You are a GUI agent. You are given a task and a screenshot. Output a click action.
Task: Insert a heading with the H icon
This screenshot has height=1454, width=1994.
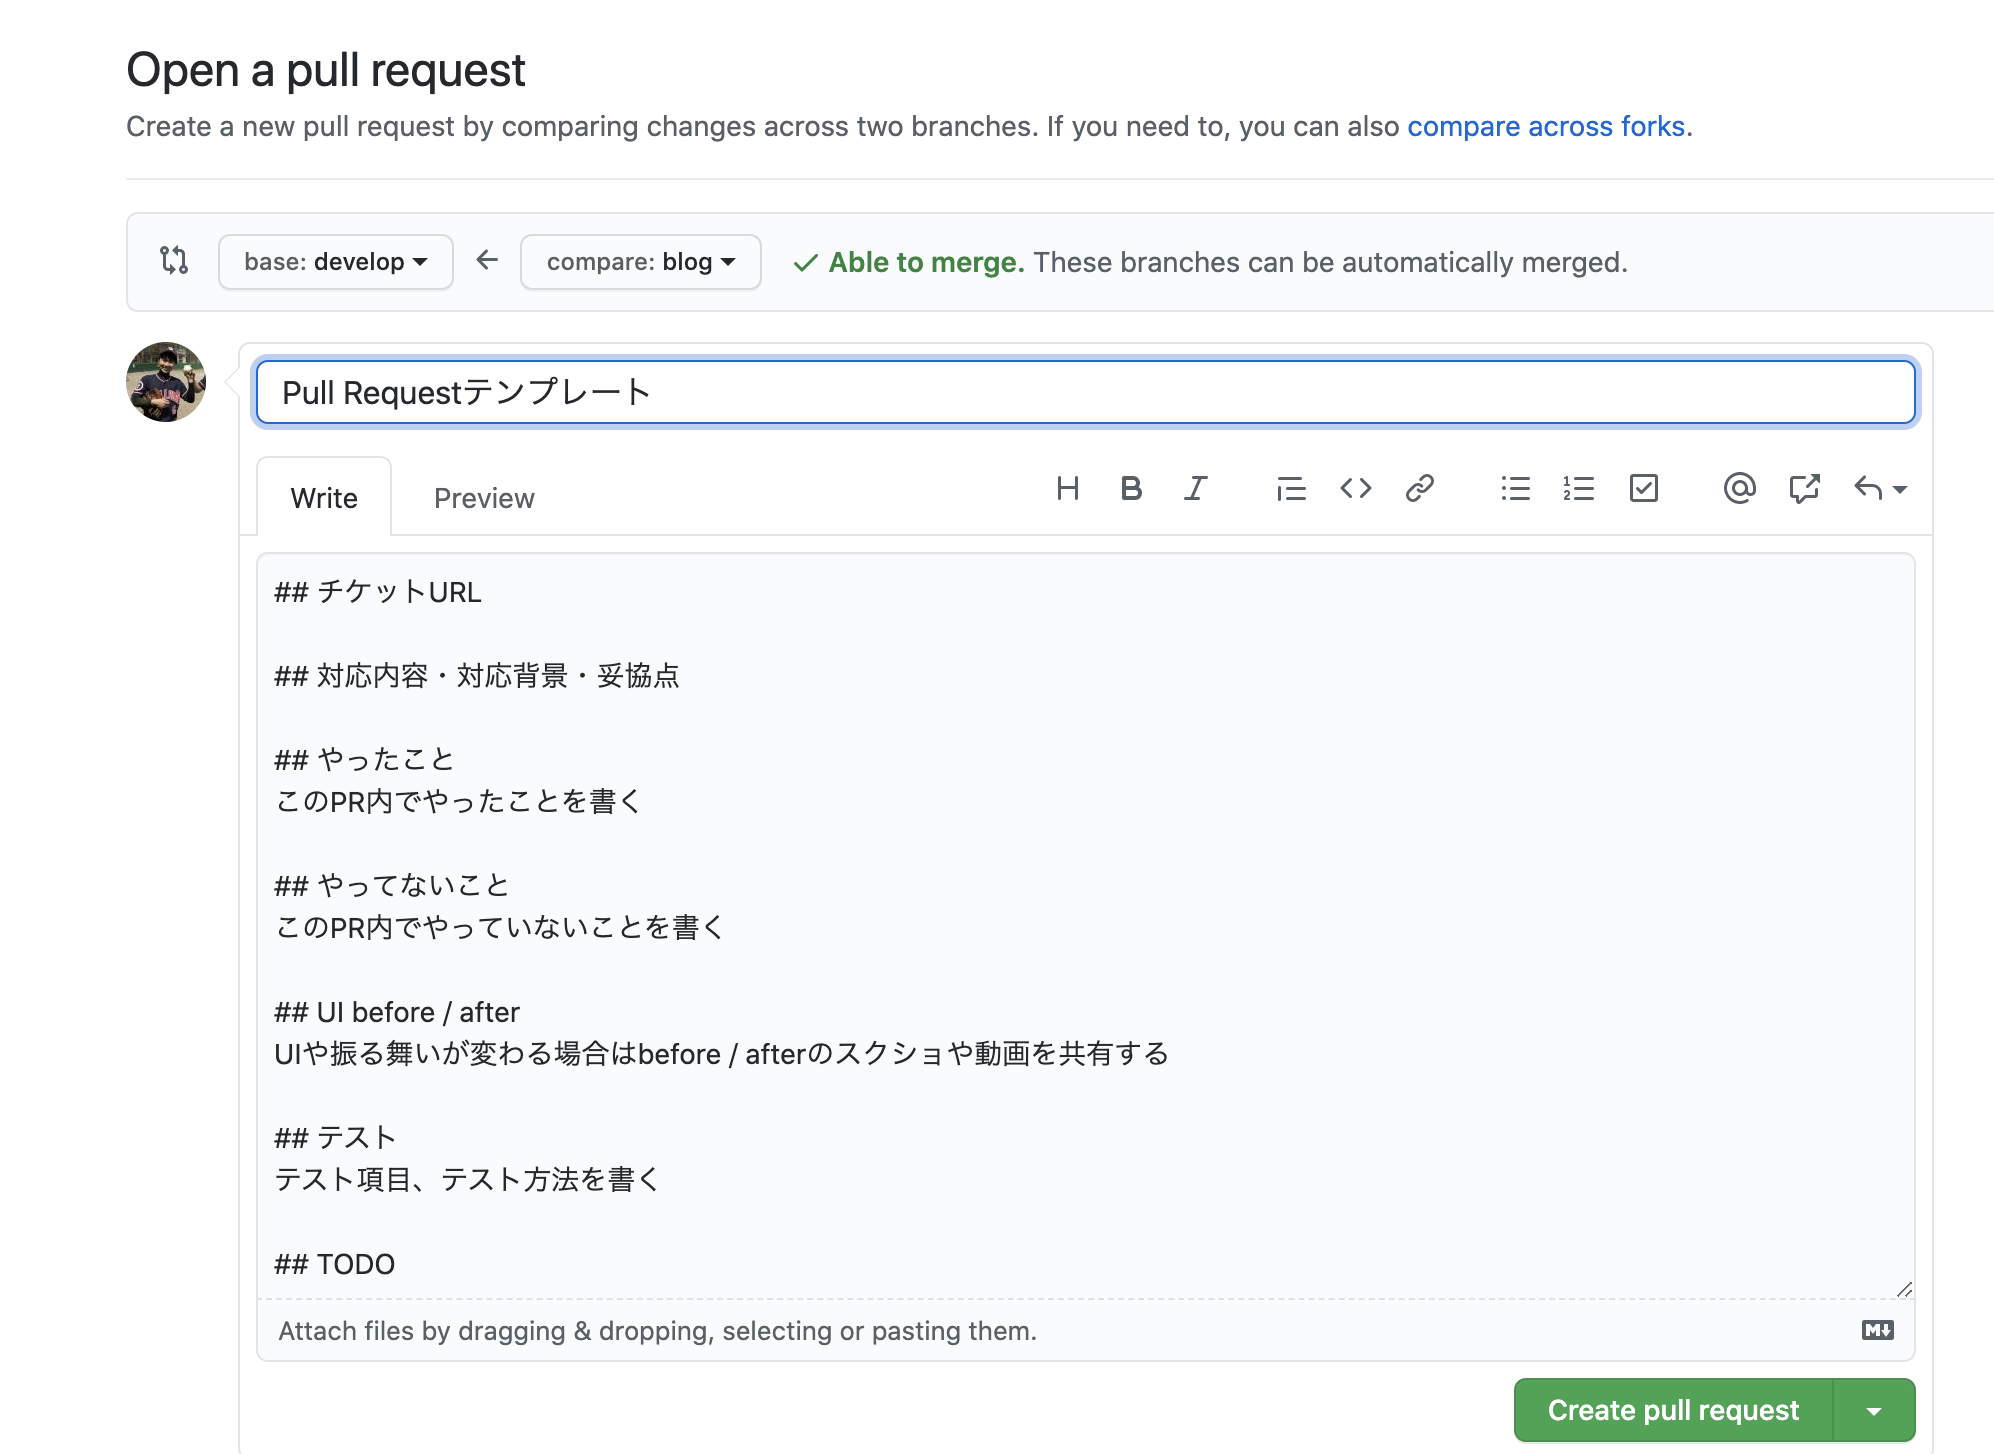(x=1069, y=489)
